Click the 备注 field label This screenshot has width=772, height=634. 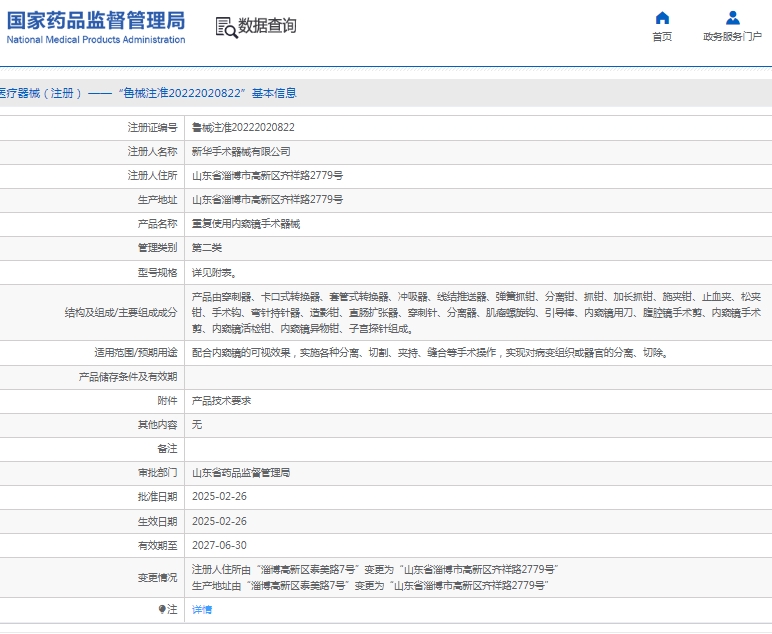coord(167,449)
